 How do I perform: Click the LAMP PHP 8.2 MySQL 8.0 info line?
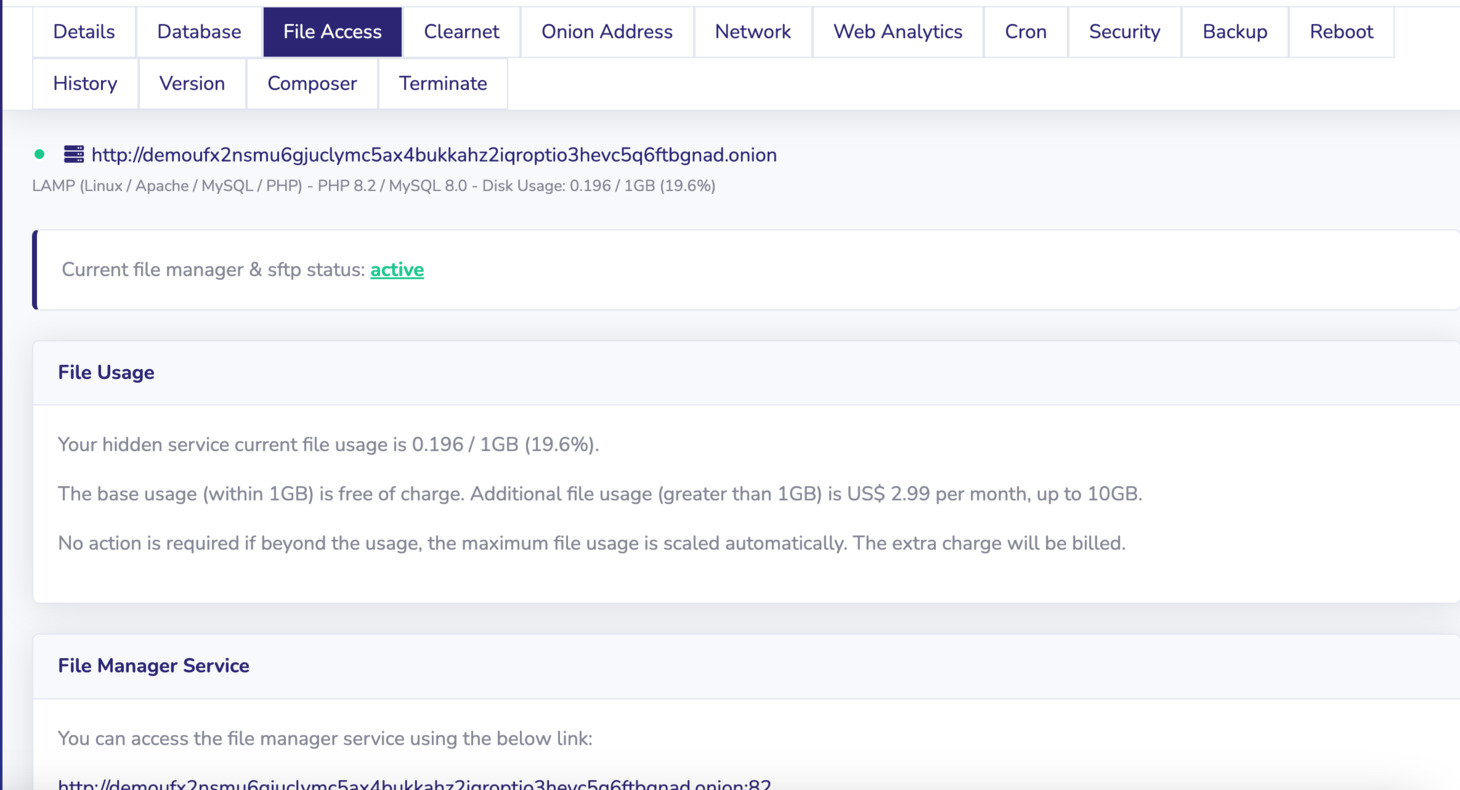374,186
